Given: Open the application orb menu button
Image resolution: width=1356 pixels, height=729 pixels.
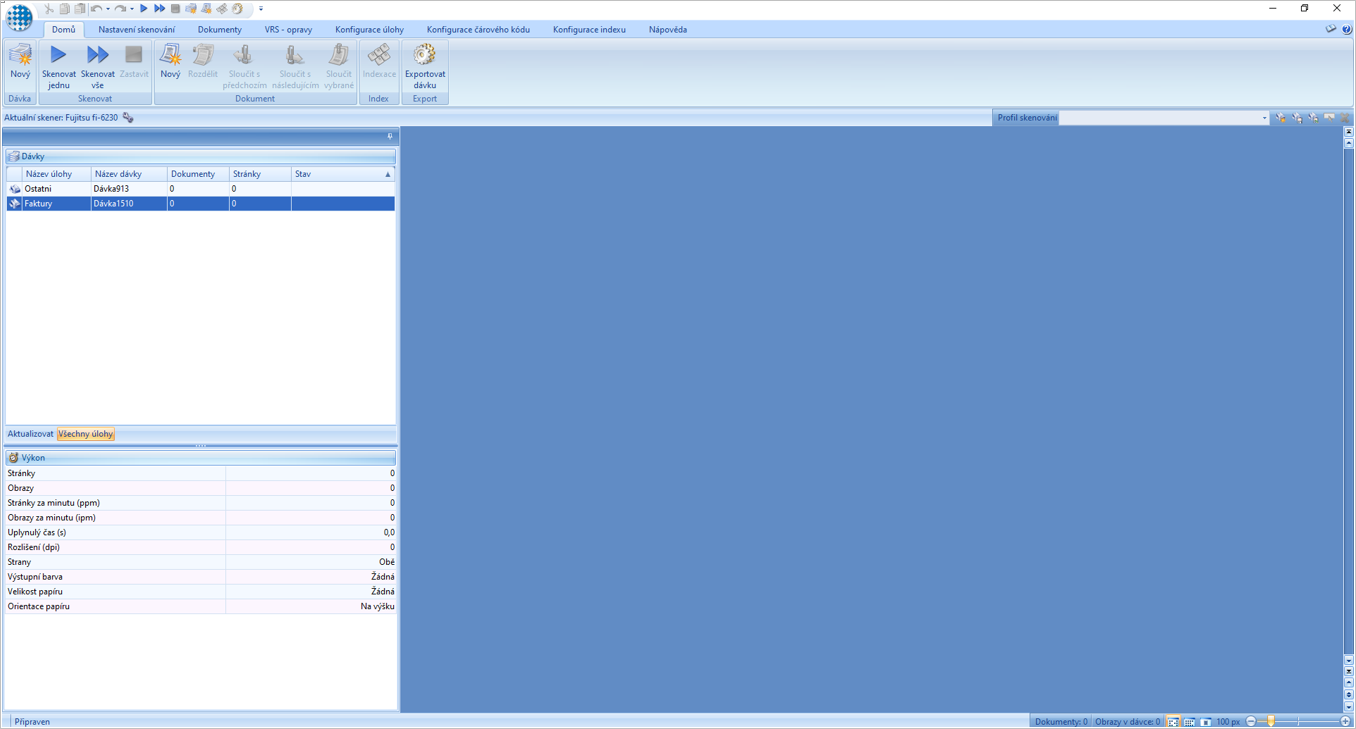Looking at the screenshot, I should point(19,17).
